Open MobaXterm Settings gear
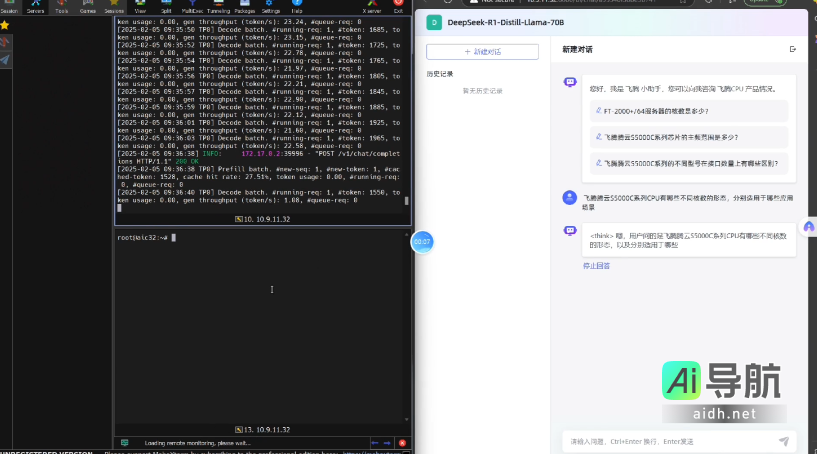 pyautogui.click(x=270, y=6)
